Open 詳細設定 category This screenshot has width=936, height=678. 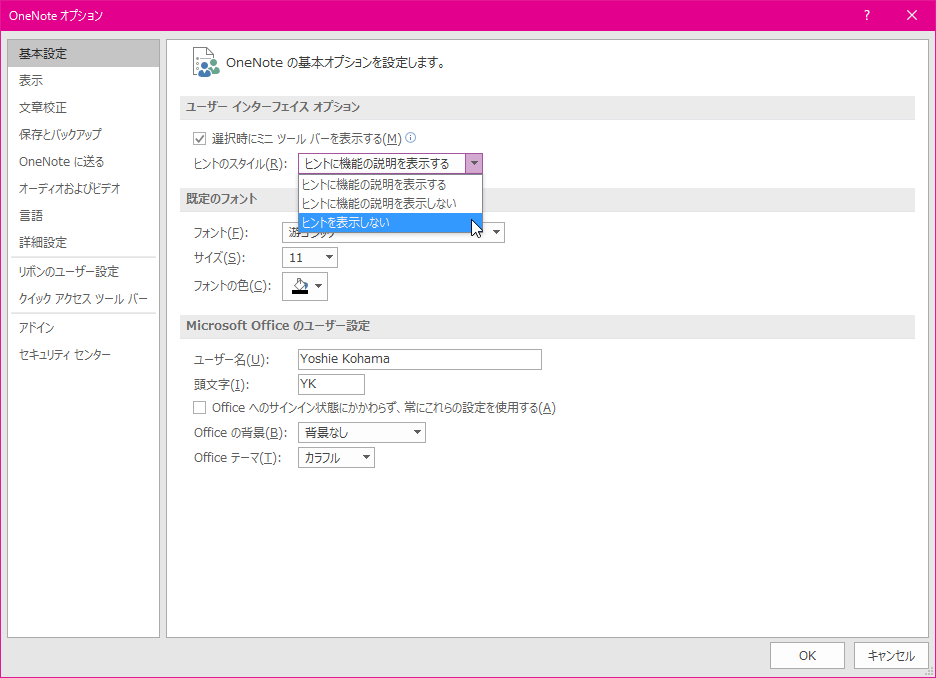(x=84, y=242)
